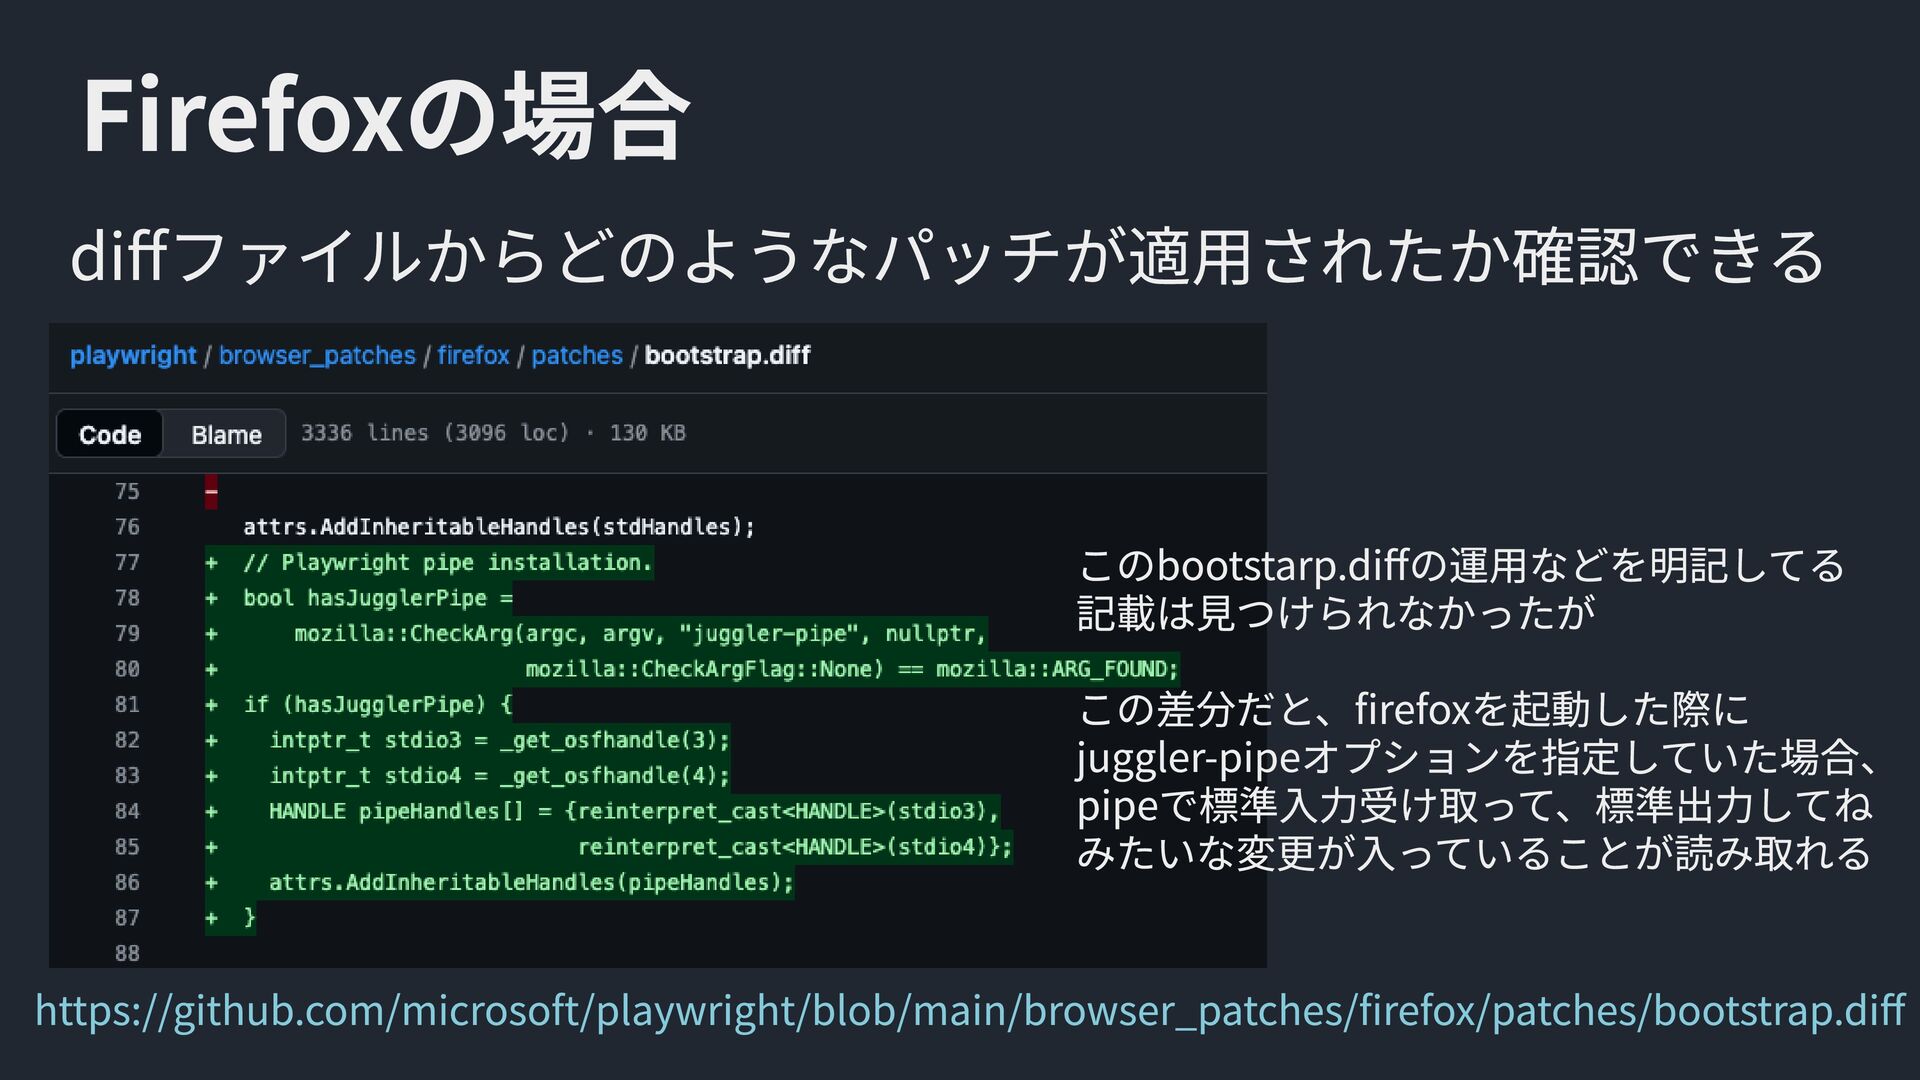Image resolution: width=1920 pixels, height=1080 pixels.
Task: Click 'attrs.AddInheritableHandles(pipeHandles);' line
Action: pos(531,883)
